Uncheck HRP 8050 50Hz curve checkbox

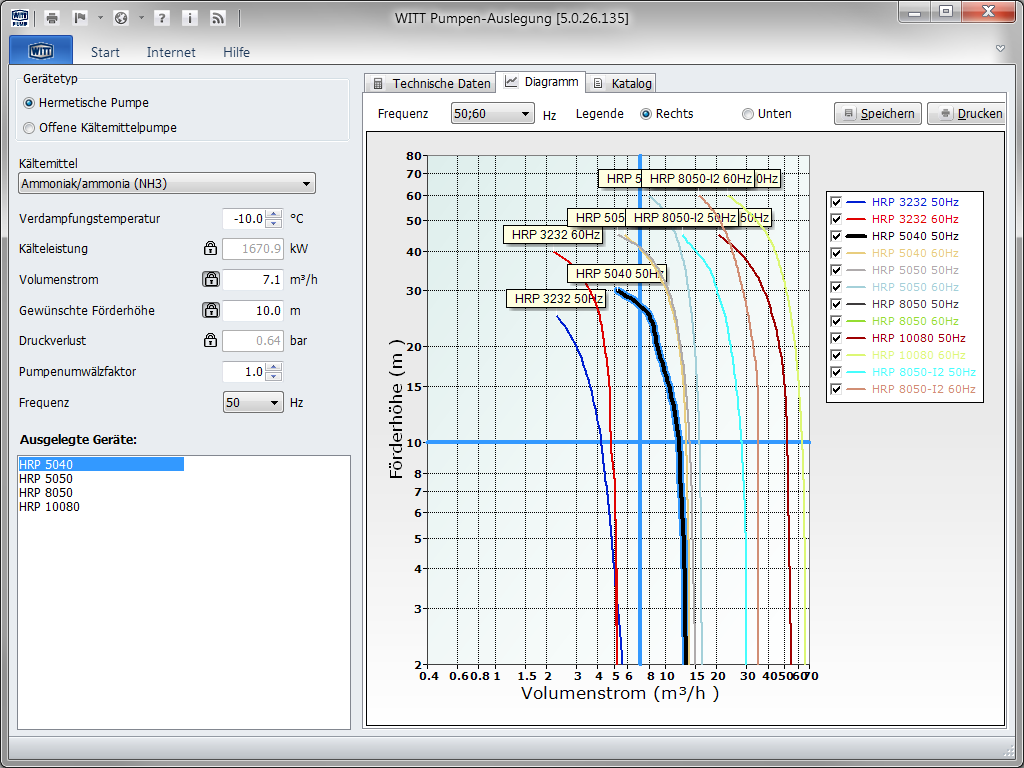click(836, 304)
